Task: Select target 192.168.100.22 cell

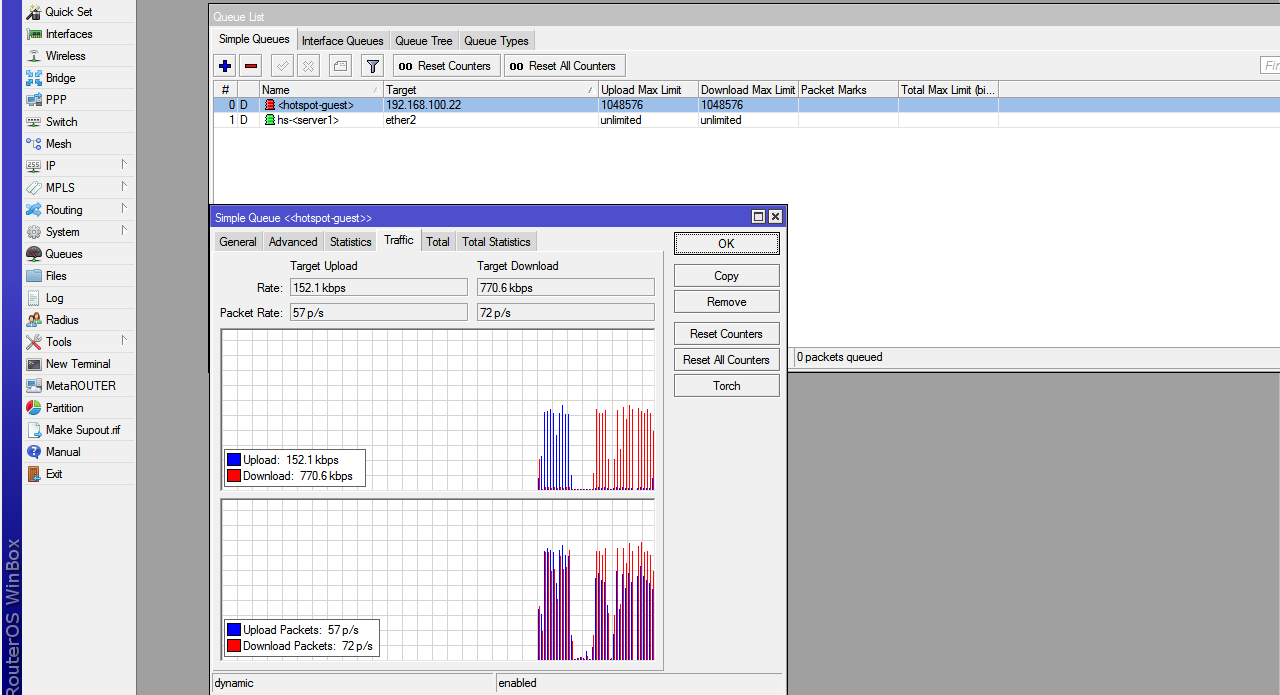Action: [490, 105]
